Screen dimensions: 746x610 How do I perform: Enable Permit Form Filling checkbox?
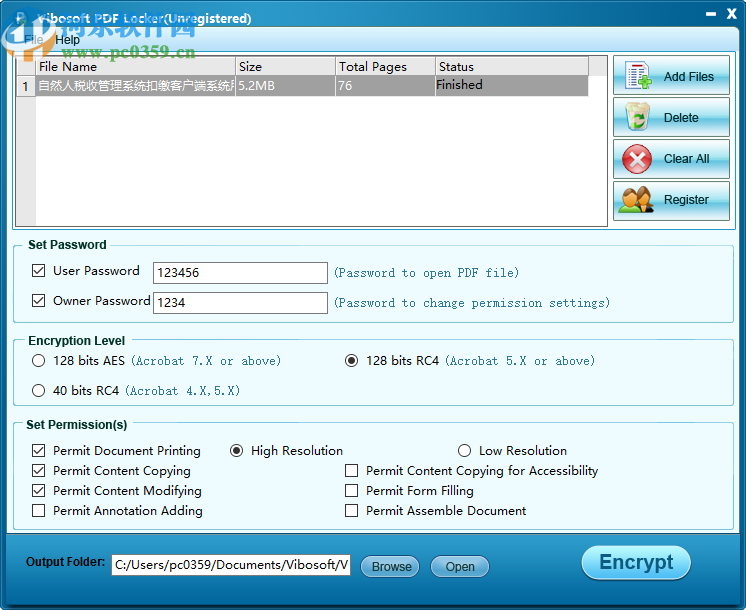(x=352, y=491)
